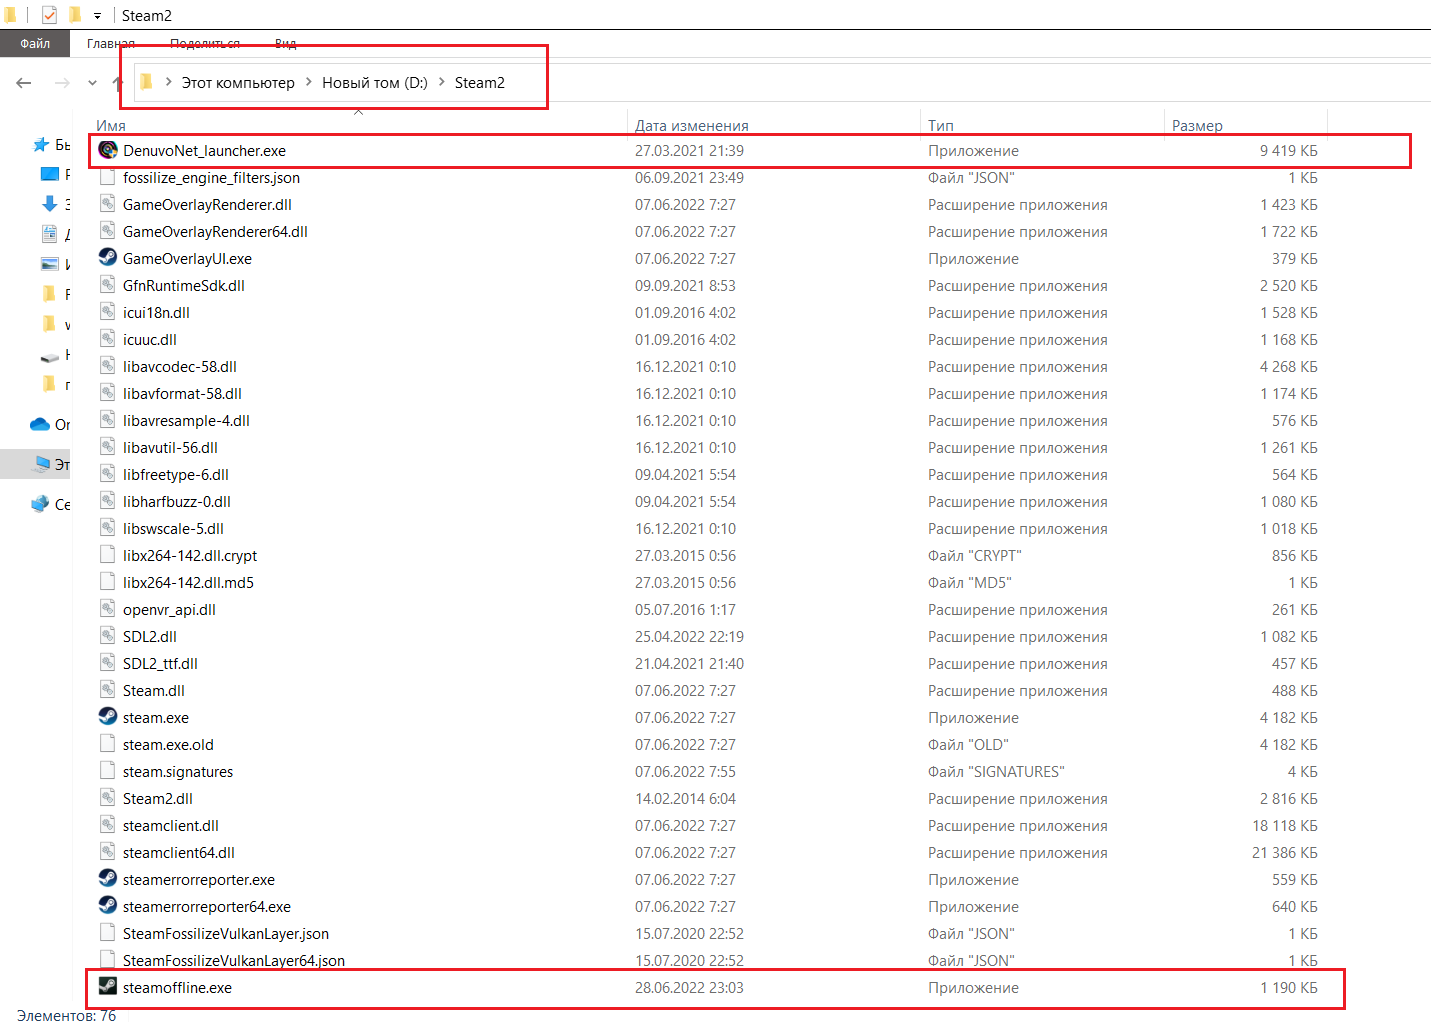Open OneDrive cloud icon in sidebar
1431x1030 pixels.
(x=40, y=424)
